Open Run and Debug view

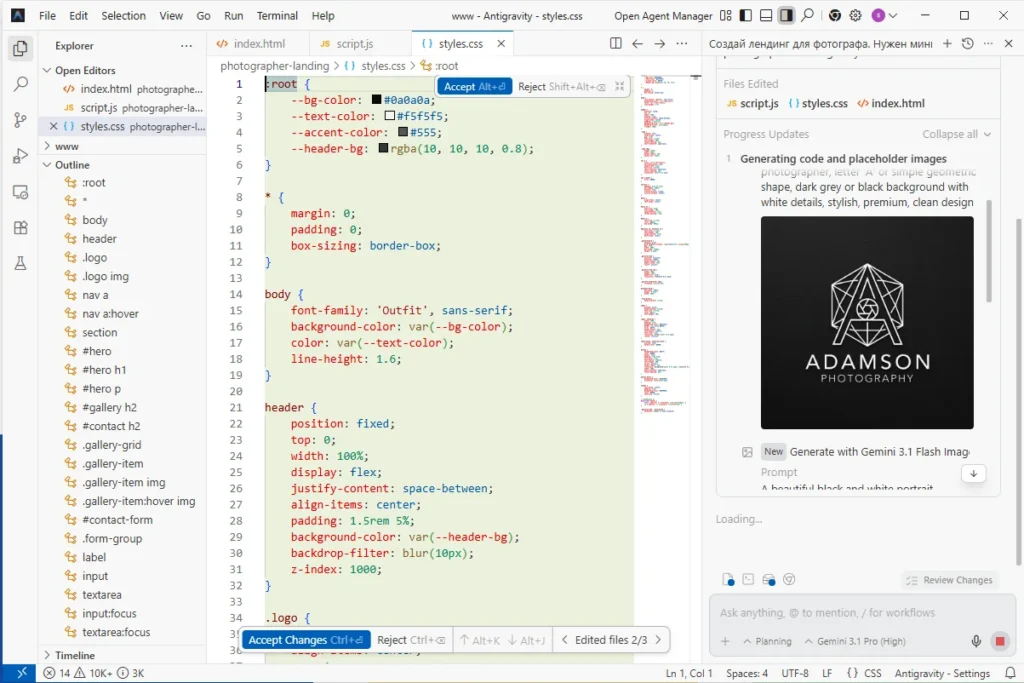[x=20, y=156]
